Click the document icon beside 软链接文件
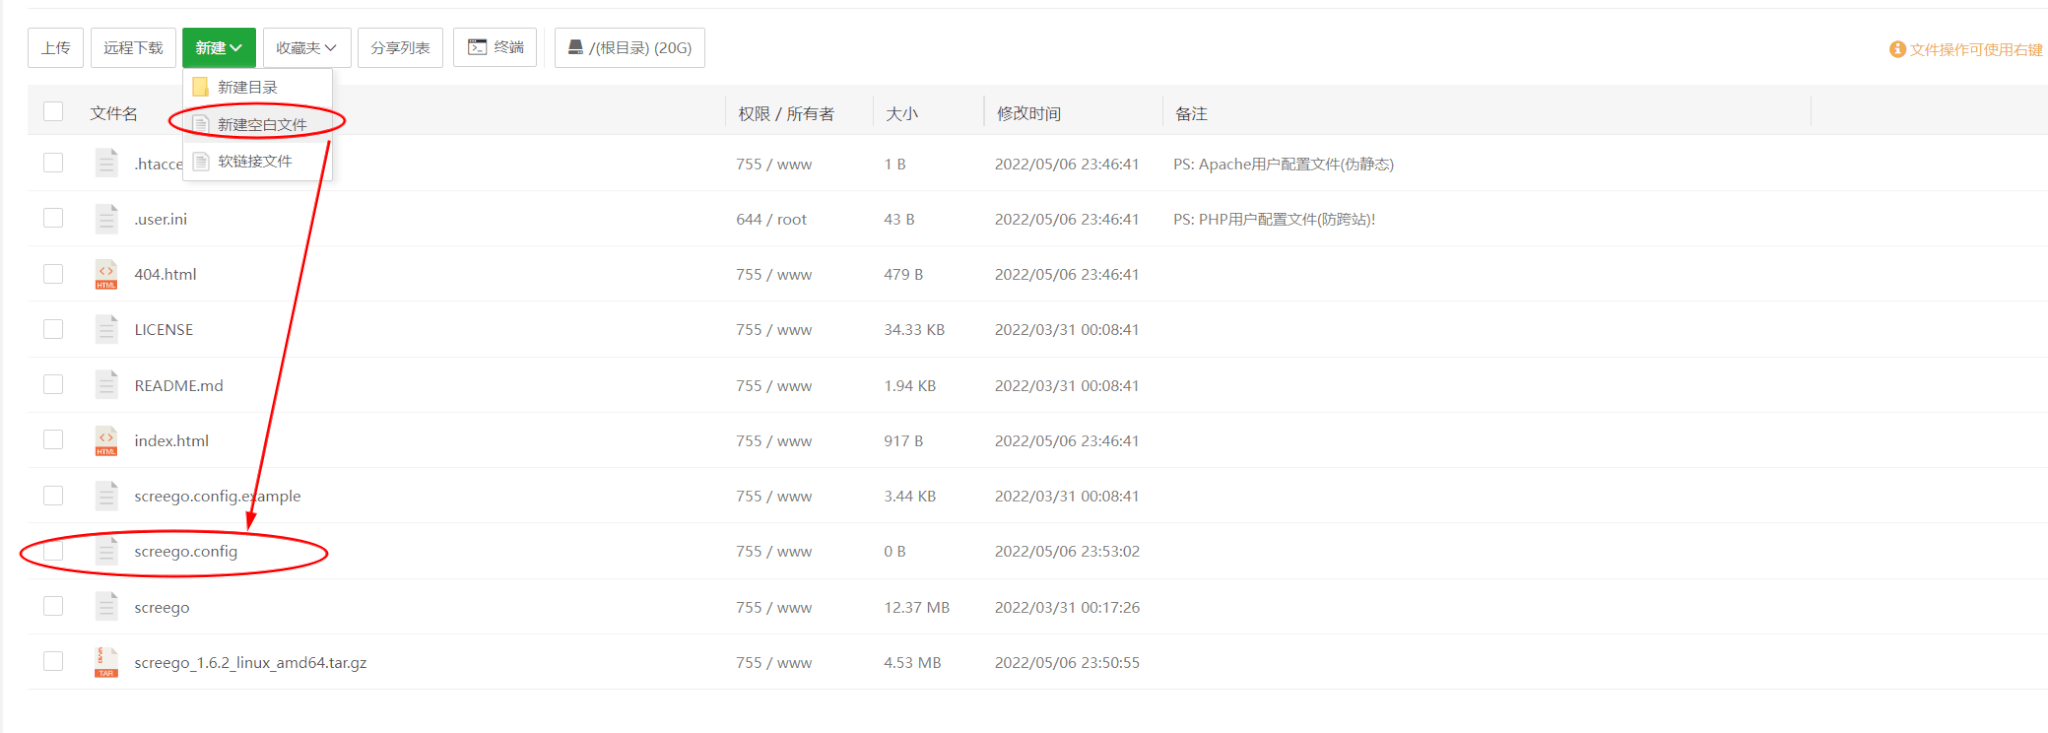The image size is (2048, 733). tap(200, 161)
